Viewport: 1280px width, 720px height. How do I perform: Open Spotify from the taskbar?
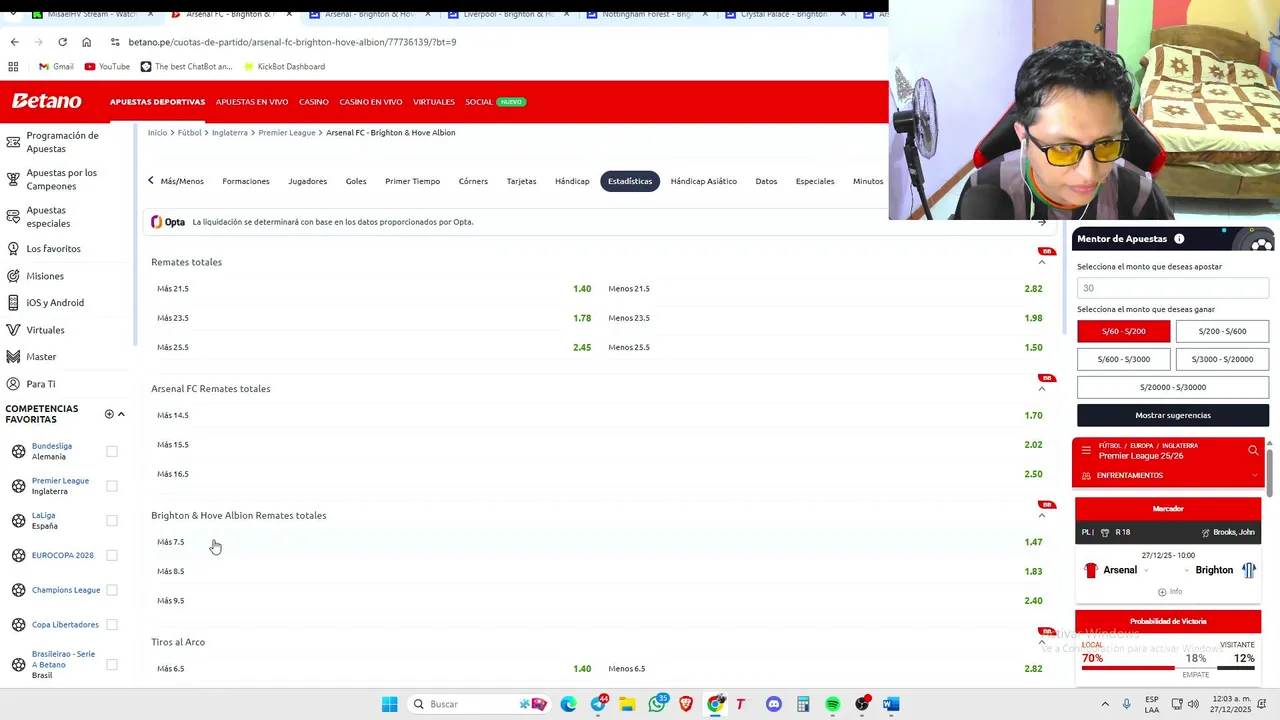pos(832,704)
